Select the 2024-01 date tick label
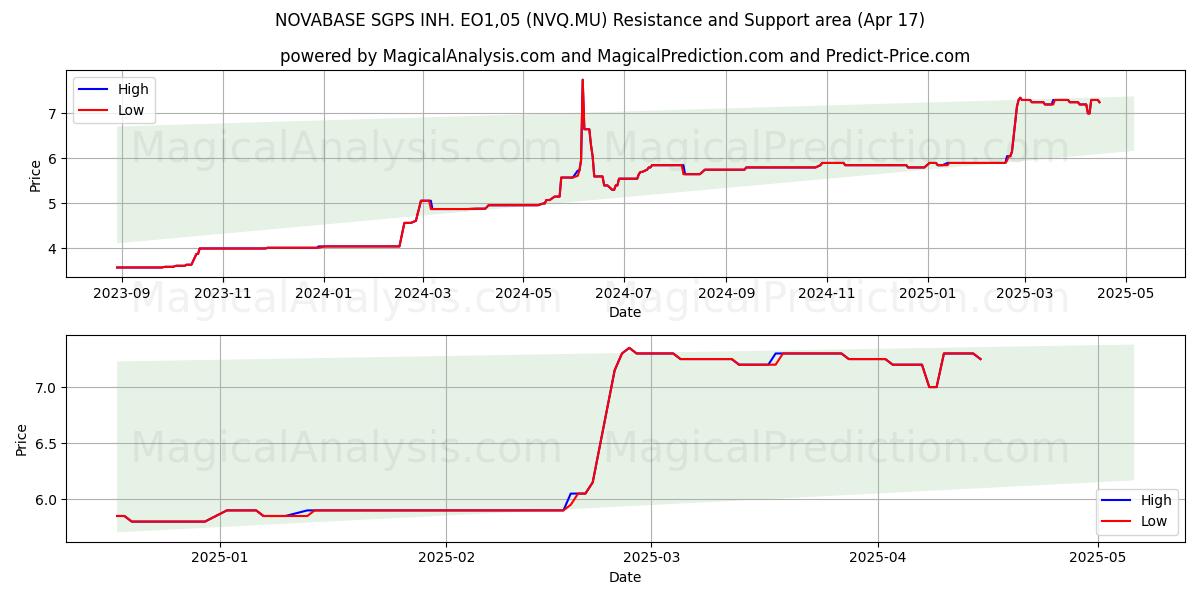The width and height of the screenshot is (1200, 600). click(323, 294)
